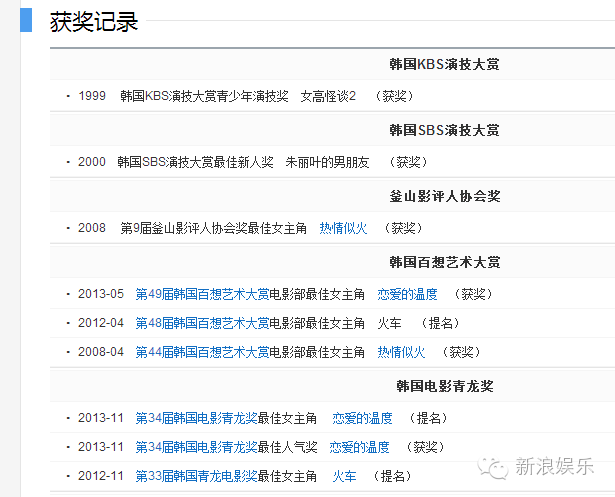
Task: Open 恋爱的温度 link in 青龙奖最佳女主角 row
Action: 362,418
